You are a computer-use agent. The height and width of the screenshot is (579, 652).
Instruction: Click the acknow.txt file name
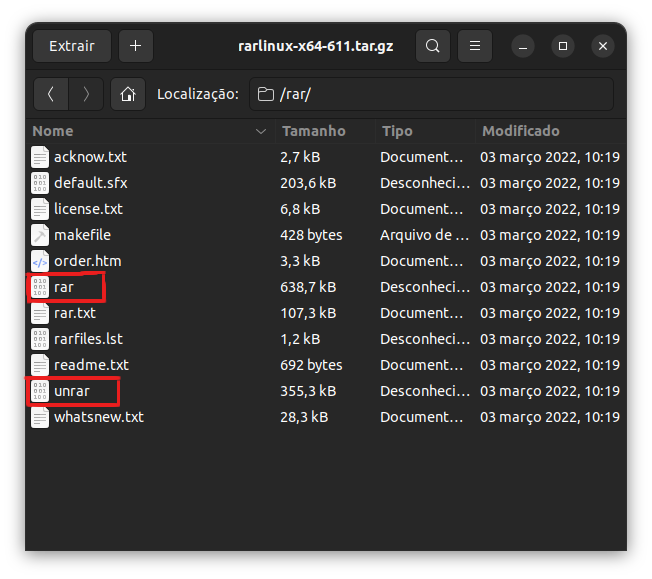tap(90, 157)
